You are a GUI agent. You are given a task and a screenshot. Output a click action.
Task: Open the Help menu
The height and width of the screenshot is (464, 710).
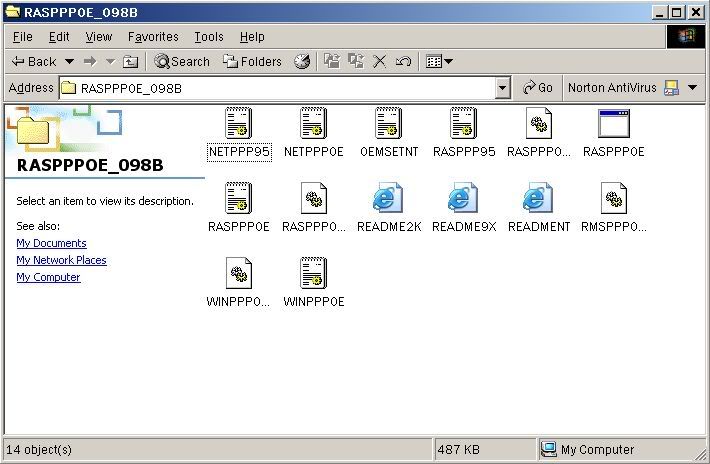(252, 37)
